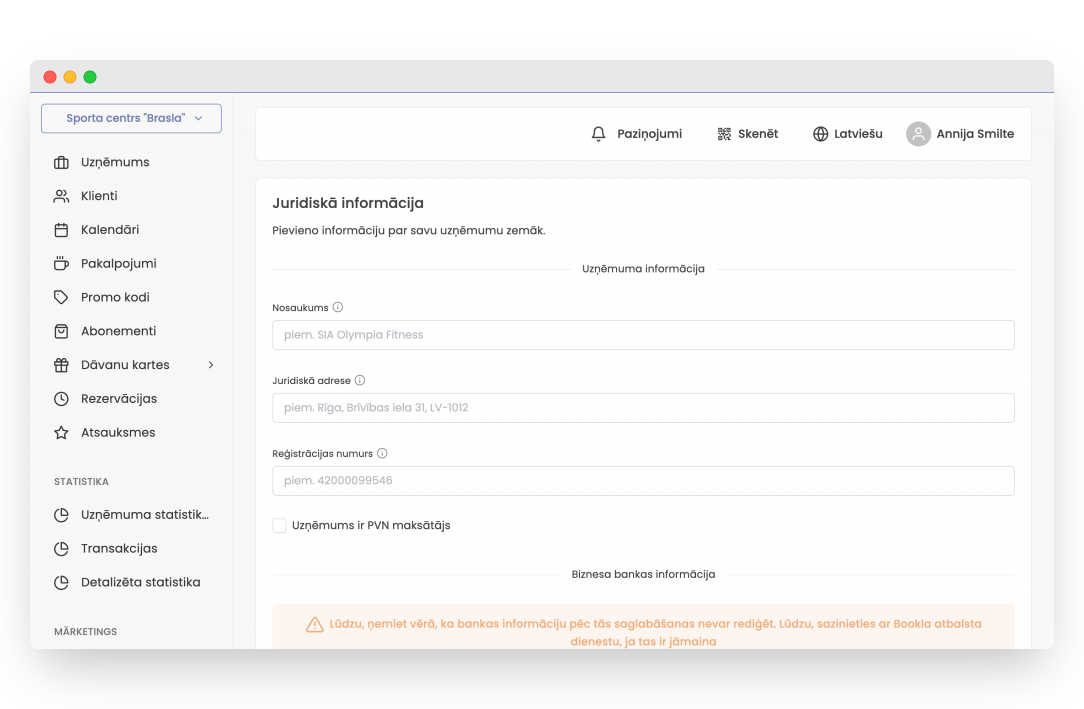Viewport: 1084px width, 709px height.
Task: Click the QR code Skenēt icon
Action: (x=724, y=134)
